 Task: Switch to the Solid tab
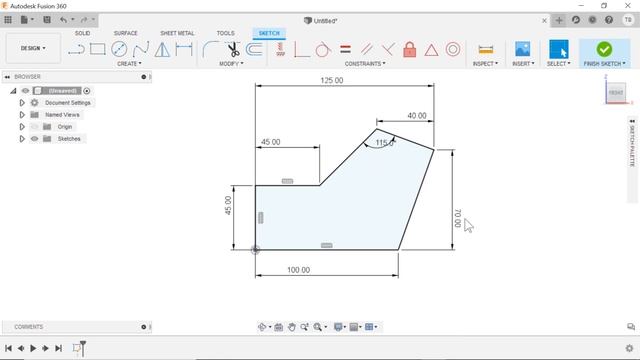pyautogui.click(x=82, y=33)
